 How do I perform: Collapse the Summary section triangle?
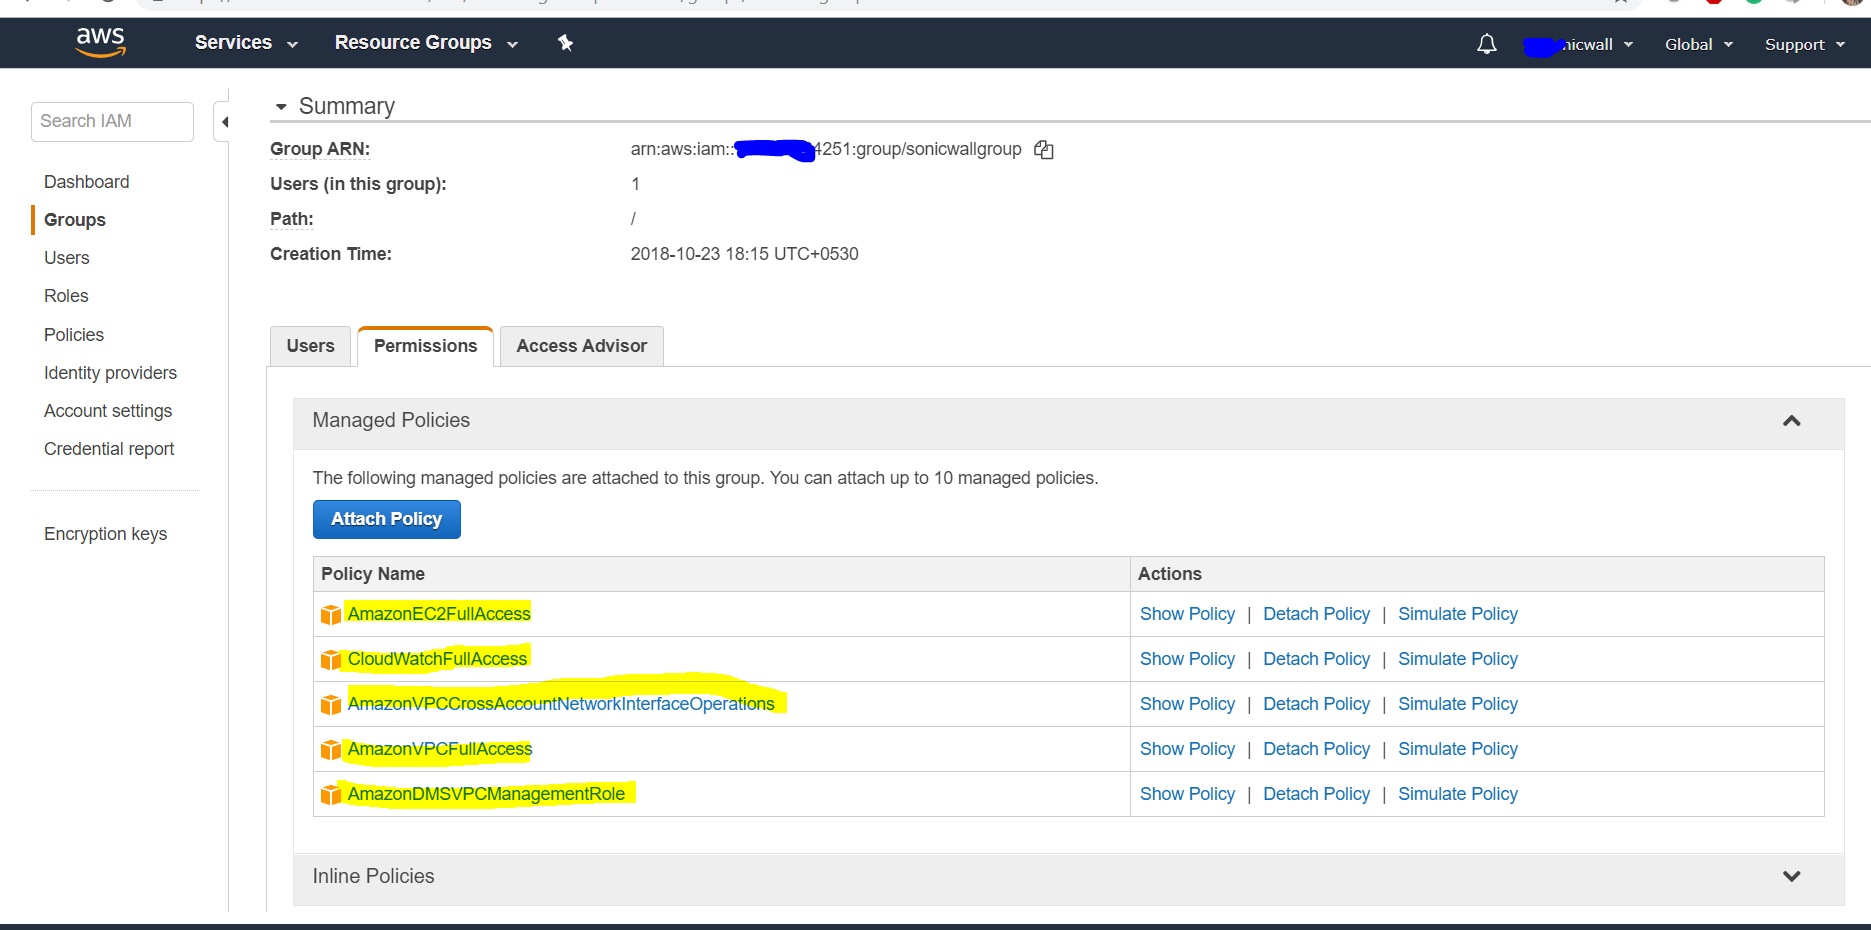click(281, 107)
